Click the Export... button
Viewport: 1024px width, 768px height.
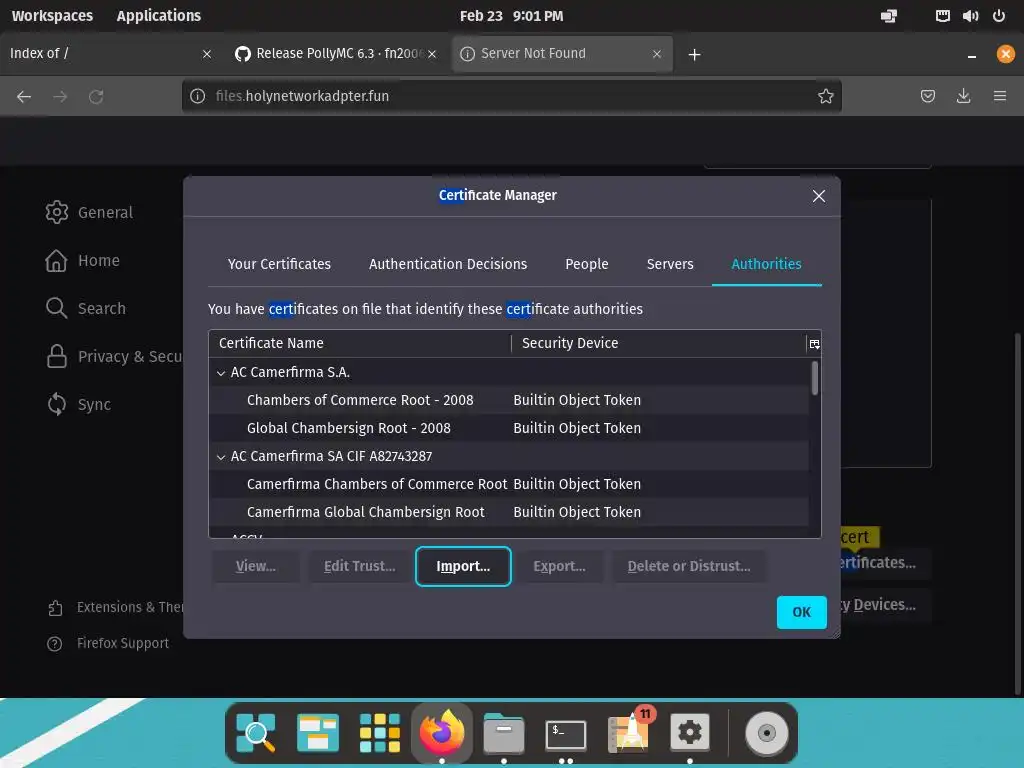[559, 566]
